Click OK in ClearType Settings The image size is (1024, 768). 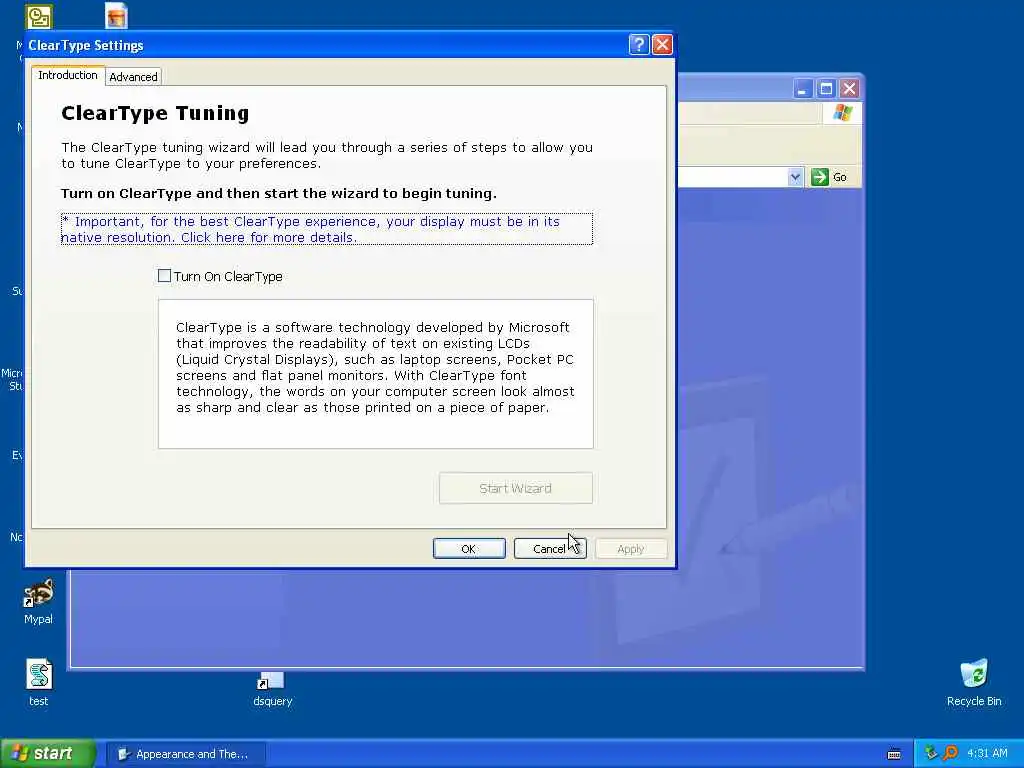tap(469, 549)
